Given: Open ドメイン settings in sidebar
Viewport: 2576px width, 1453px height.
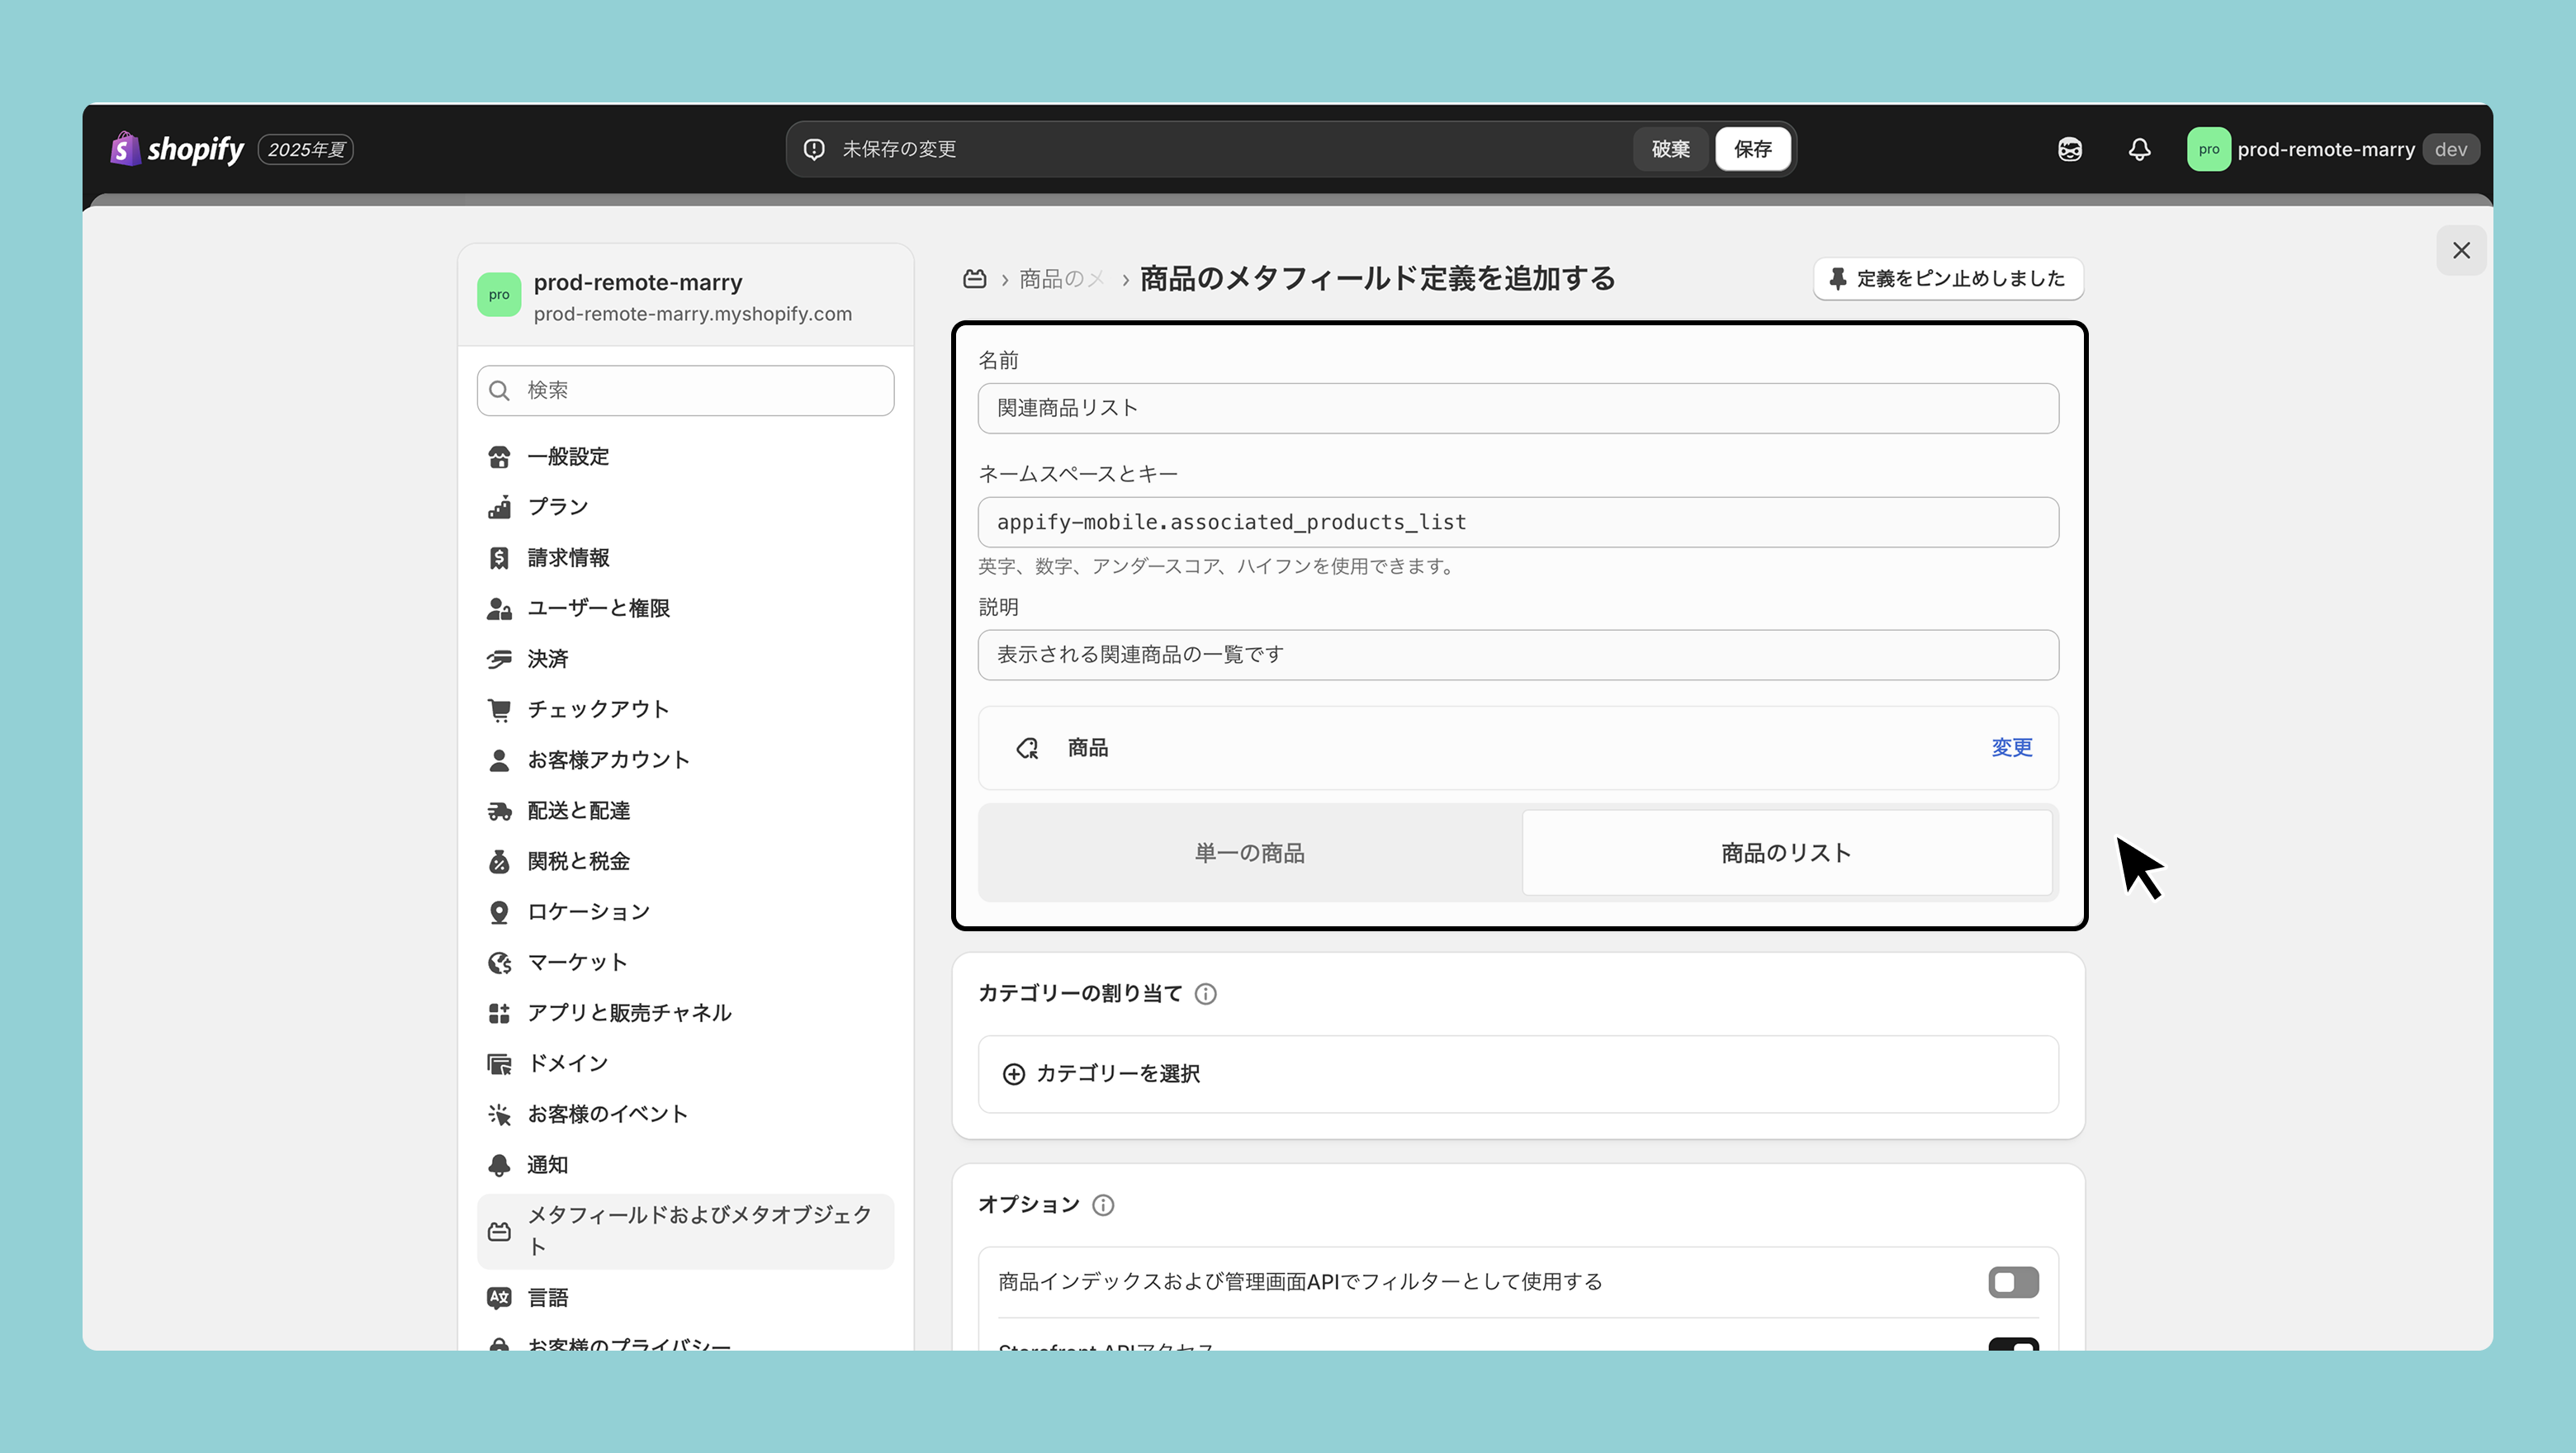Looking at the screenshot, I should 567,1063.
